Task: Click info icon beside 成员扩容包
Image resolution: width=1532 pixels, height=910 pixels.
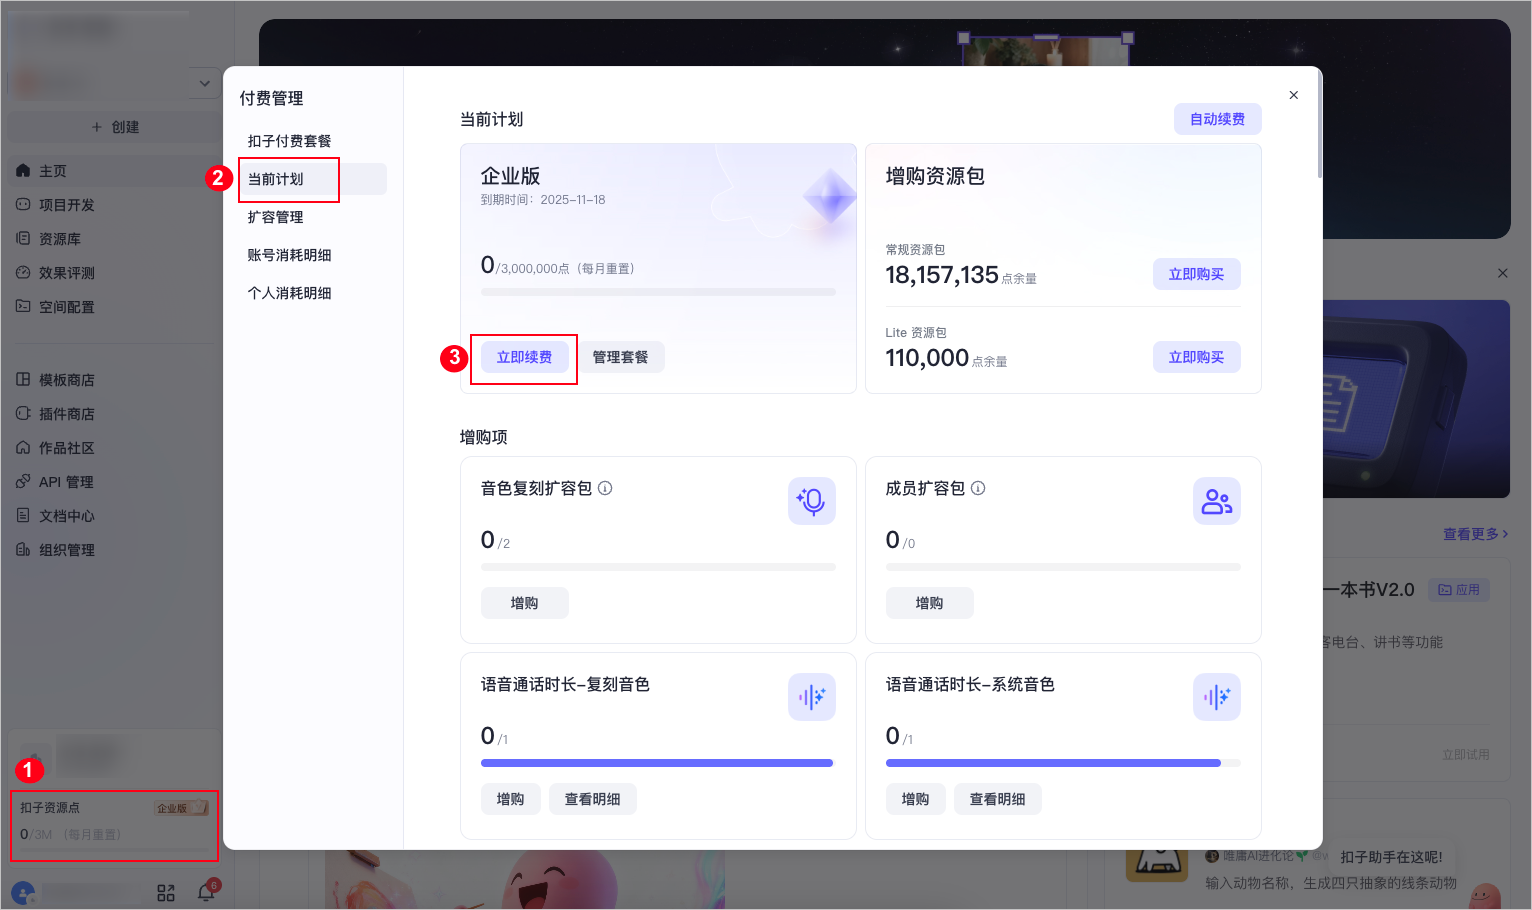Action: (x=978, y=488)
